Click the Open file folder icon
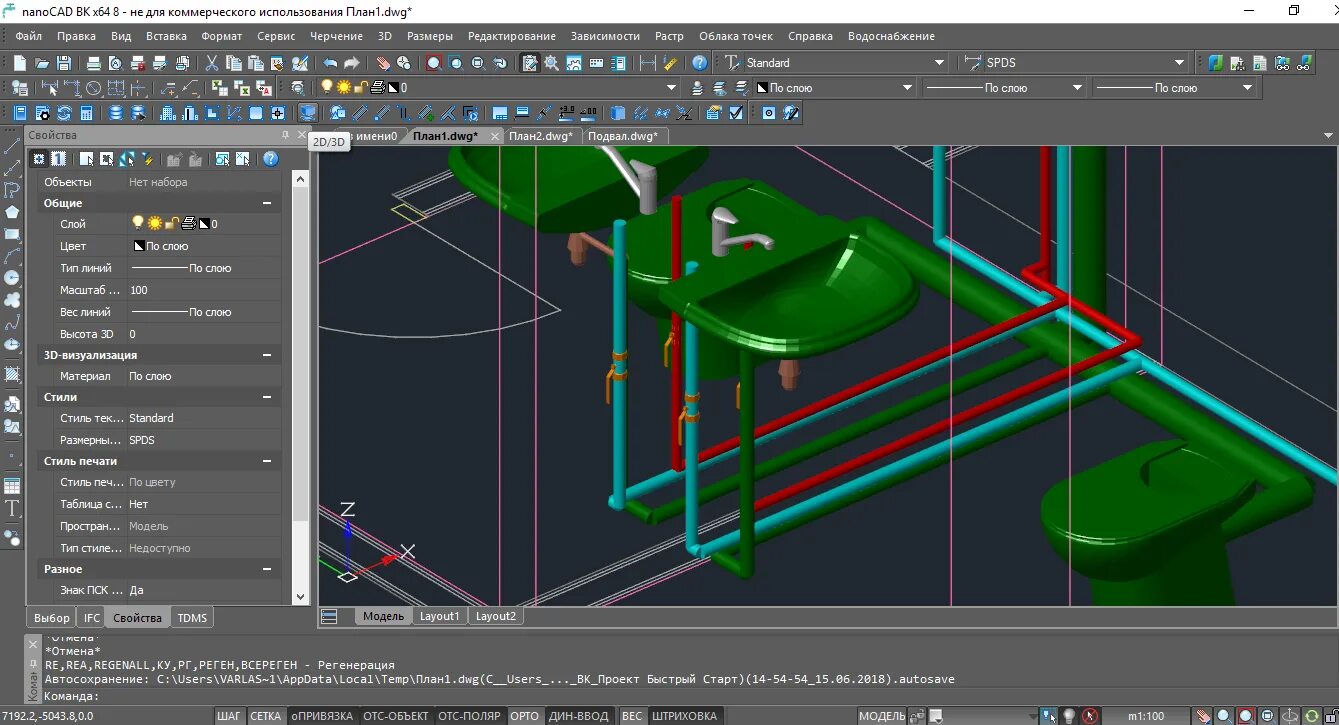 [42, 63]
